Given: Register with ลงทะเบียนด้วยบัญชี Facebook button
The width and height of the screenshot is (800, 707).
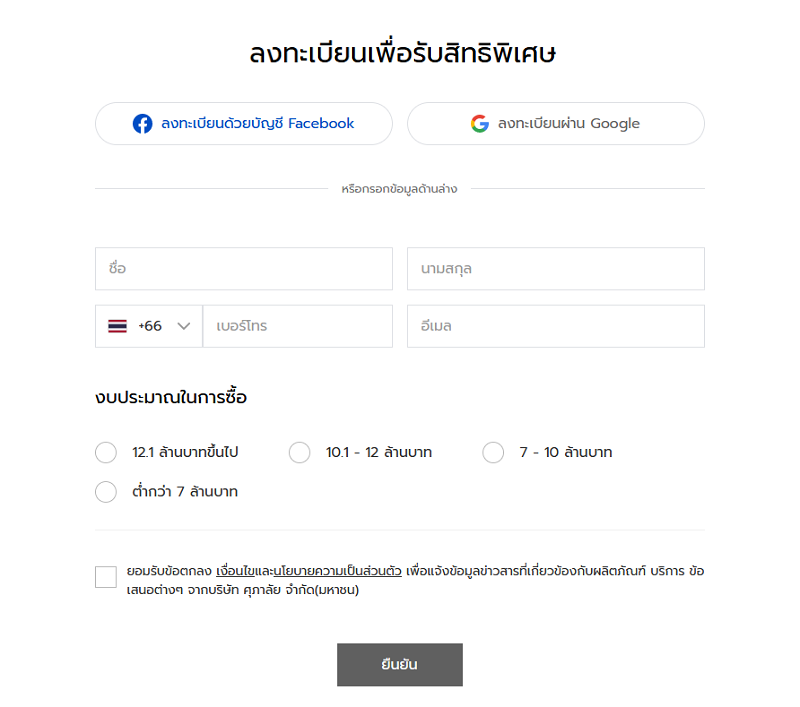Looking at the screenshot, I should (x=244, y=123).
